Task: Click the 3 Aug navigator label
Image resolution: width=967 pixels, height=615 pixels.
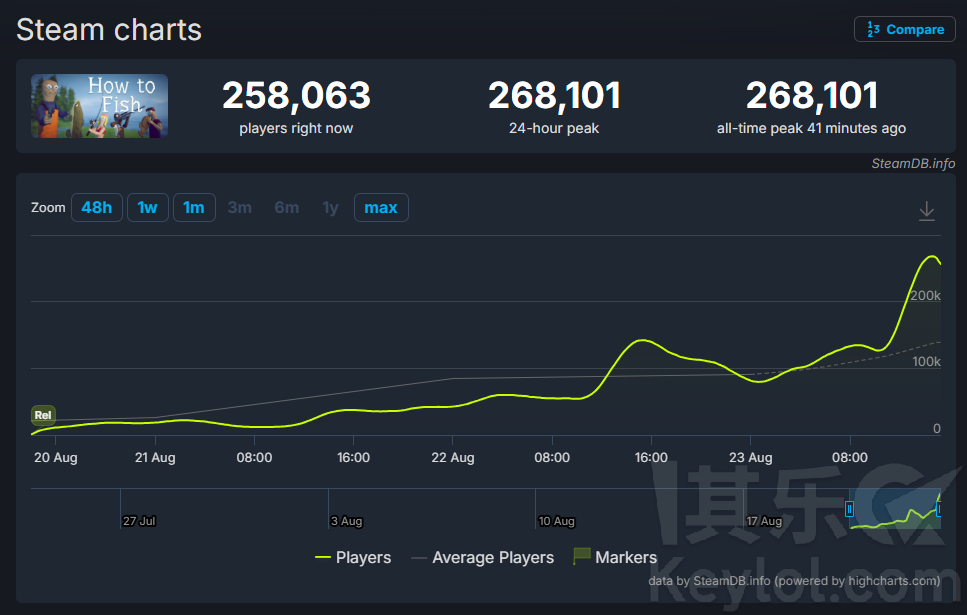Action: 347,521
